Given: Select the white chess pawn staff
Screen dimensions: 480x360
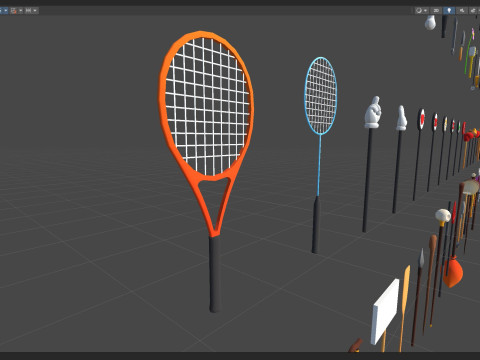Looking at the screenshot, I should (401, 119).
